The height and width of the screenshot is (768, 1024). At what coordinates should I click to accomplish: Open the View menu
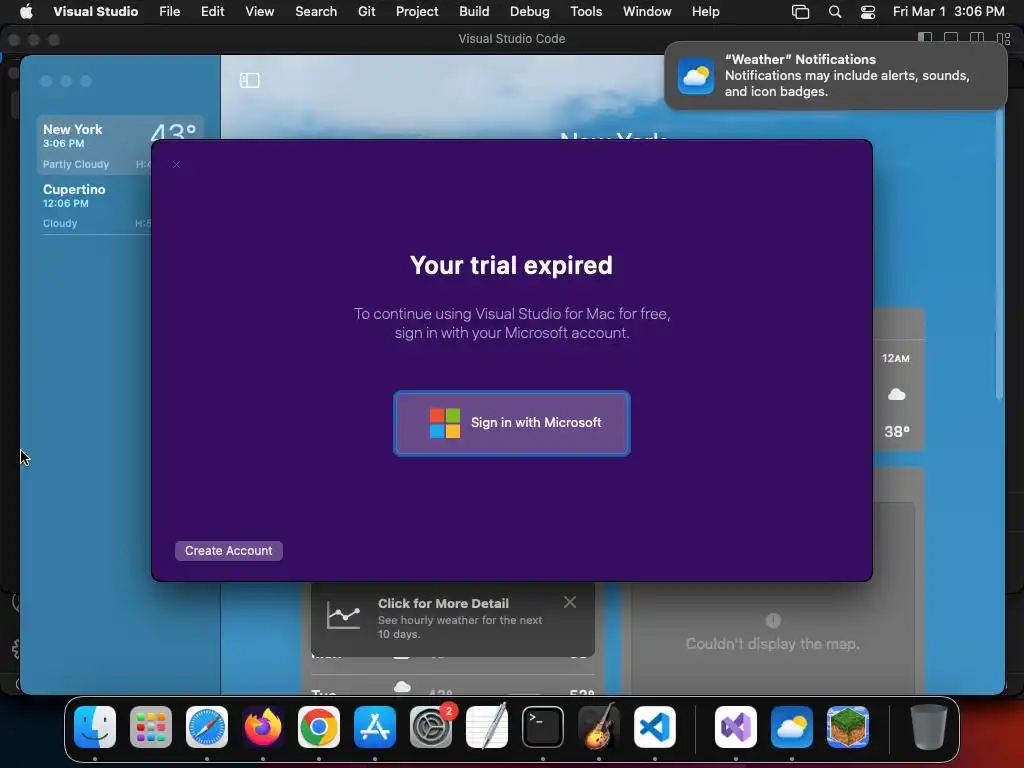pos(259,11)
